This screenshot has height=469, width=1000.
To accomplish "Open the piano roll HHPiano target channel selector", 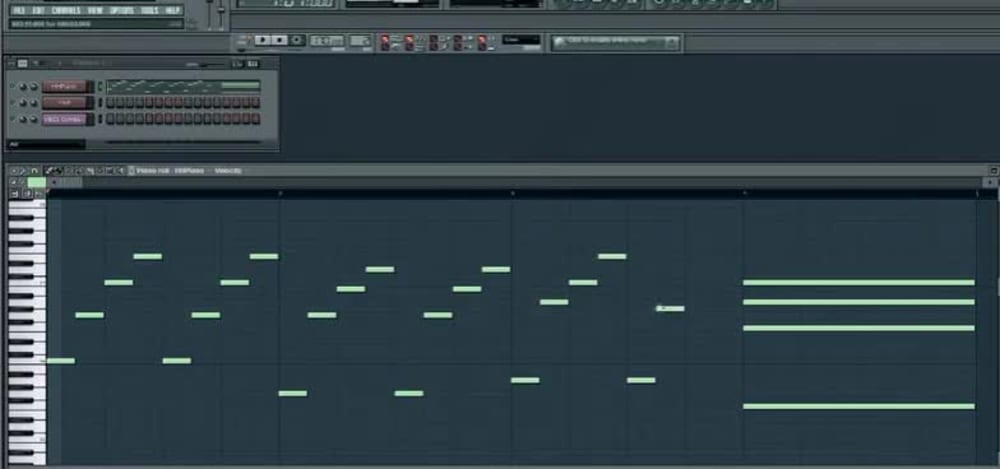I will [189, 171].
